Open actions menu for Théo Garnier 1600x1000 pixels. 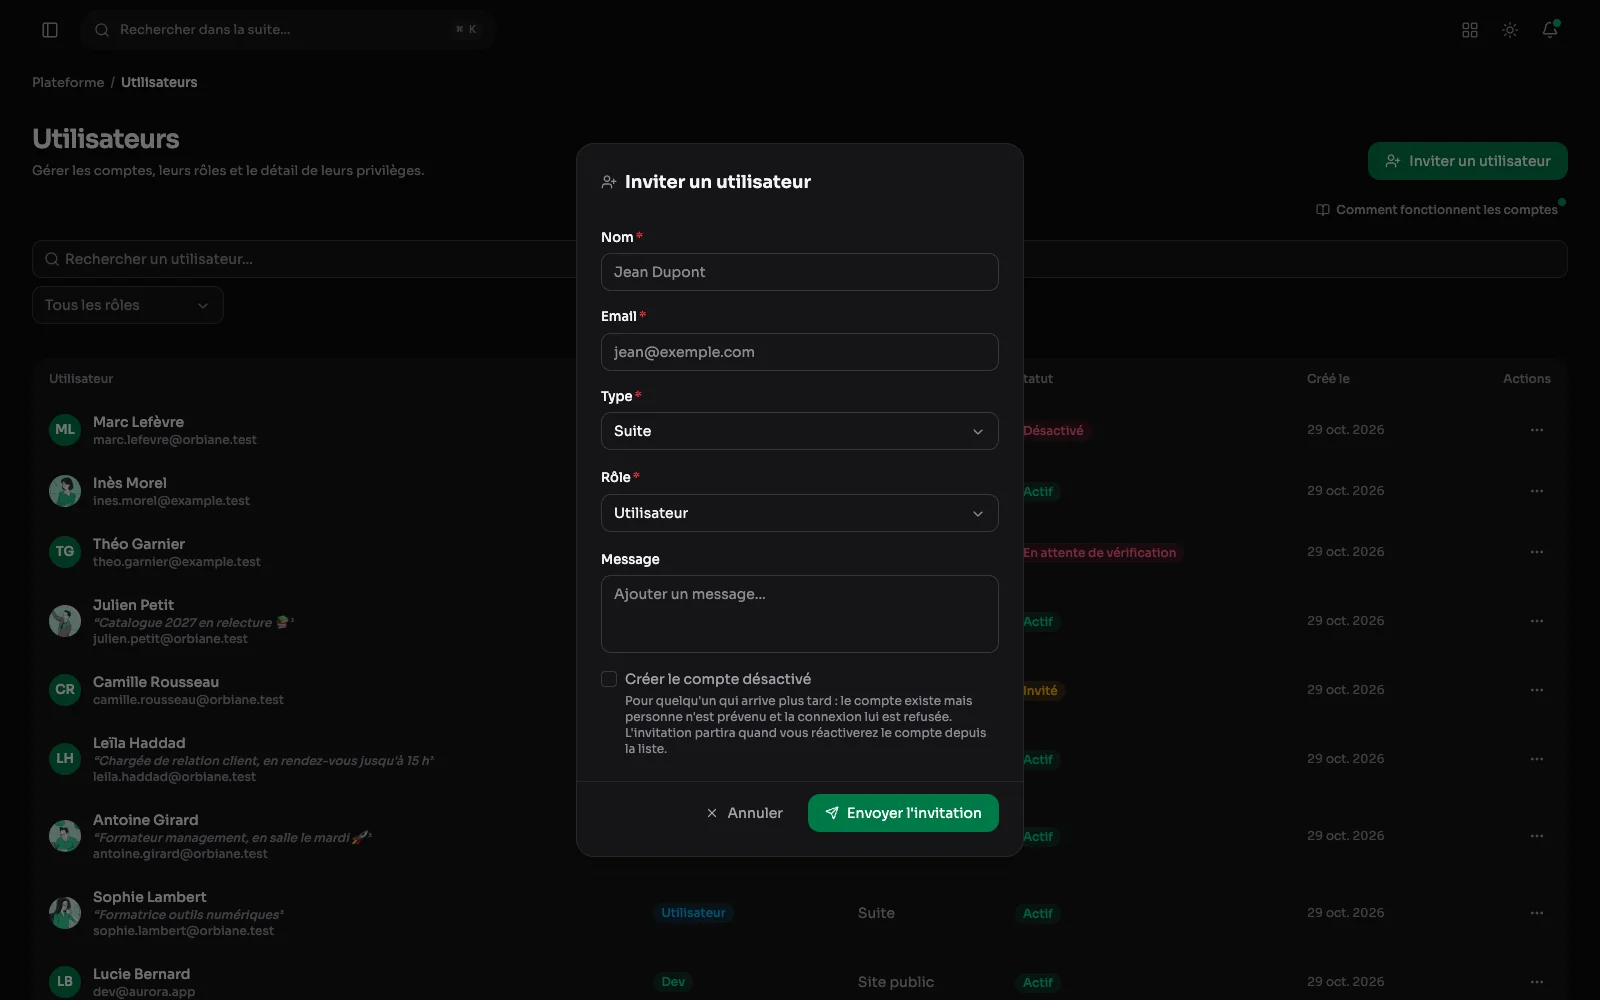pyautogui.click(x=1537, y=552)
